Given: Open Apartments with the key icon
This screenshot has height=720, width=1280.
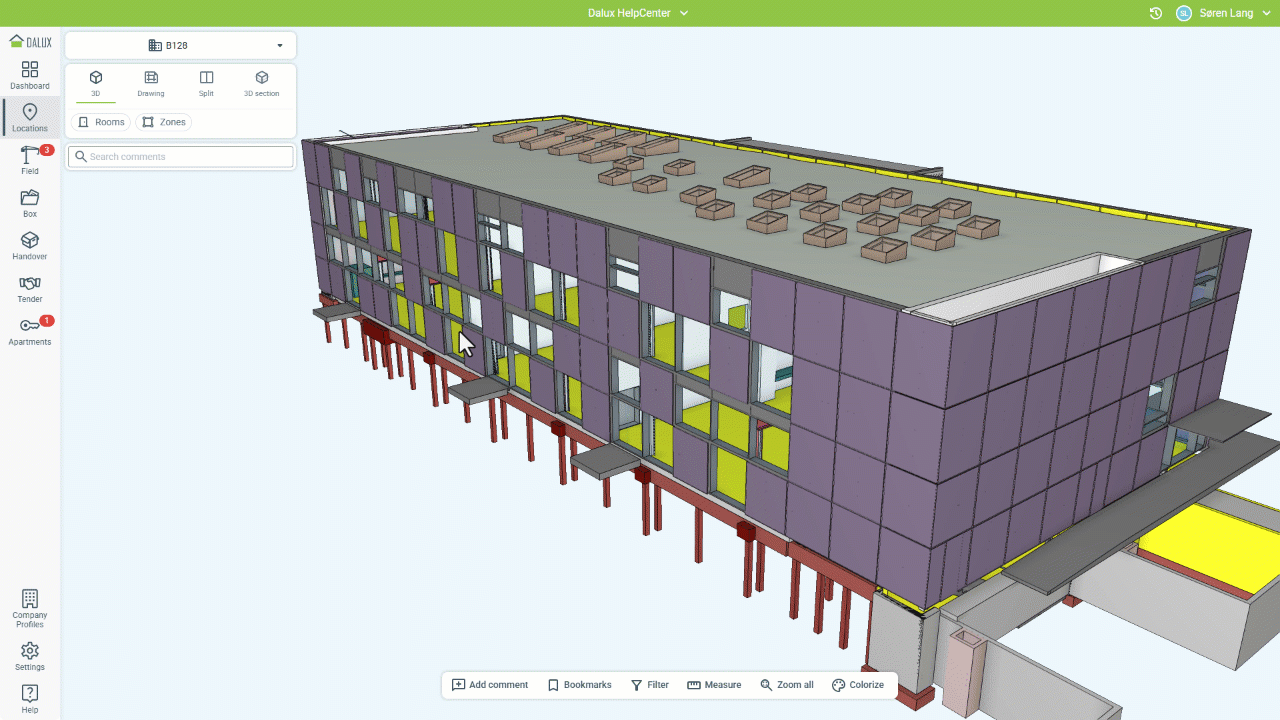Looking at the screenshot, I should click(x=30, y=331).
